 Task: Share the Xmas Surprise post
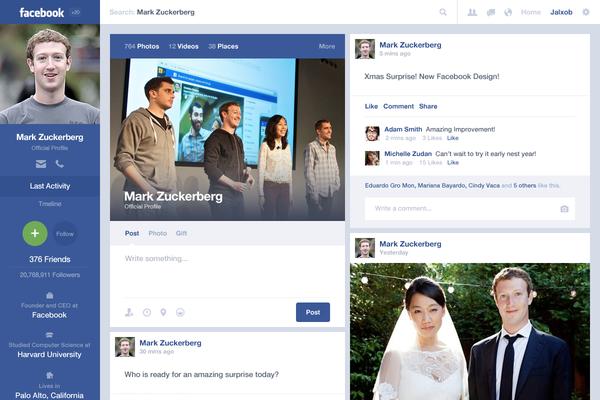tap(428, 106)
